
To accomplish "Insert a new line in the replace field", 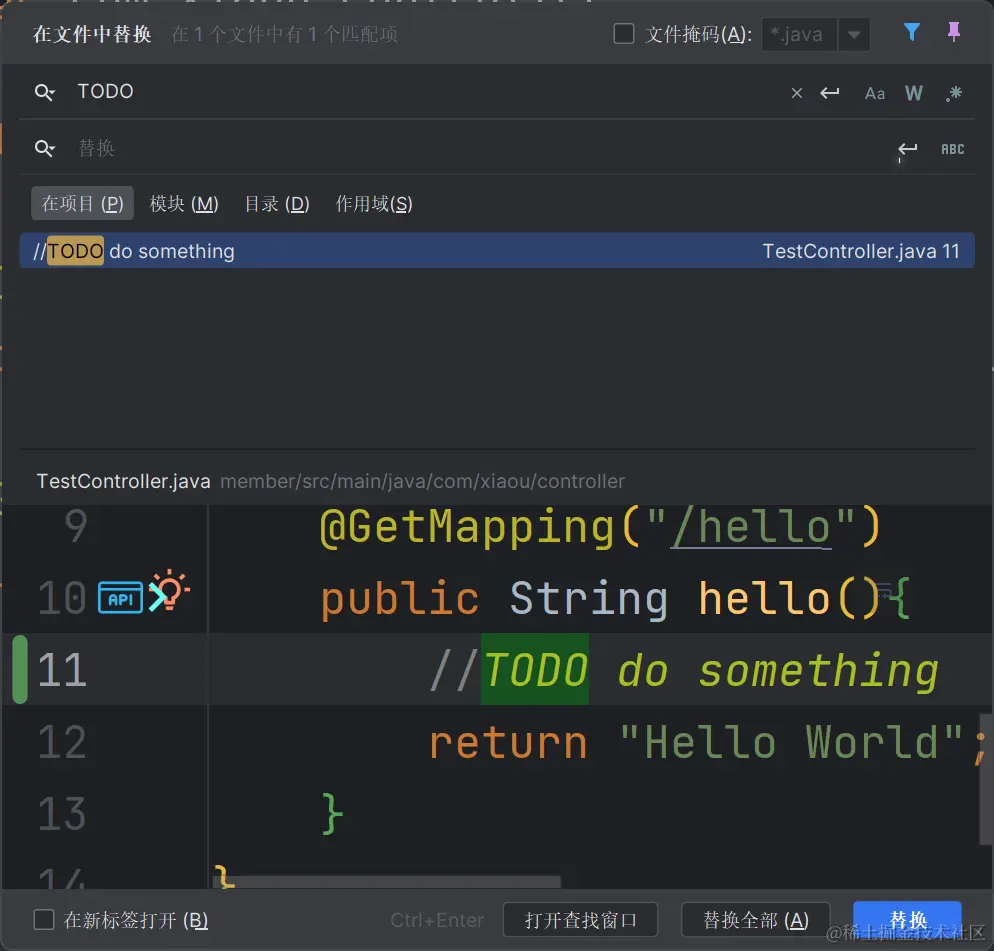I will pos(908,150).
